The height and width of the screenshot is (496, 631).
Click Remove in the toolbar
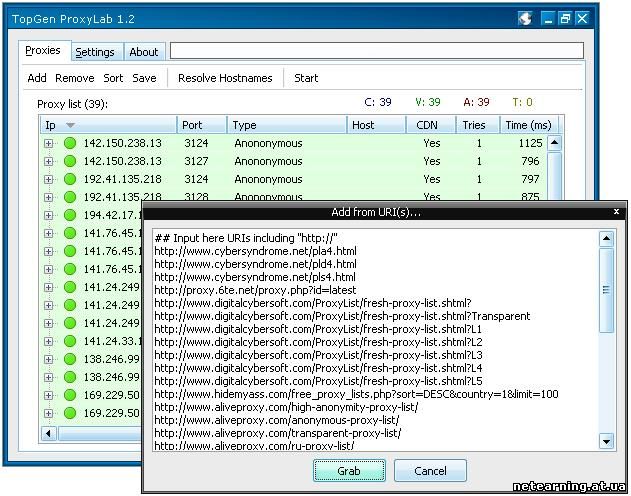coord(74,78)
